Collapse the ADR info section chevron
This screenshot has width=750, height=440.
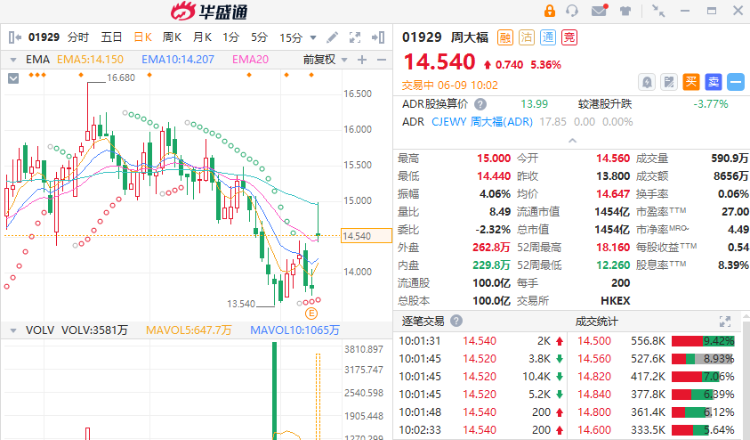pyautogui.click(x=572, y=141)
